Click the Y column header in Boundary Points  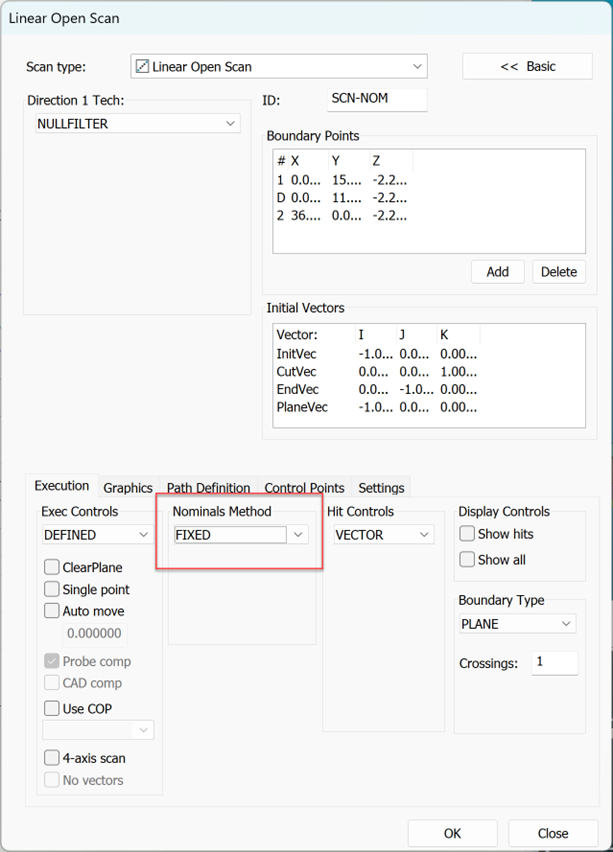point(349,161)
